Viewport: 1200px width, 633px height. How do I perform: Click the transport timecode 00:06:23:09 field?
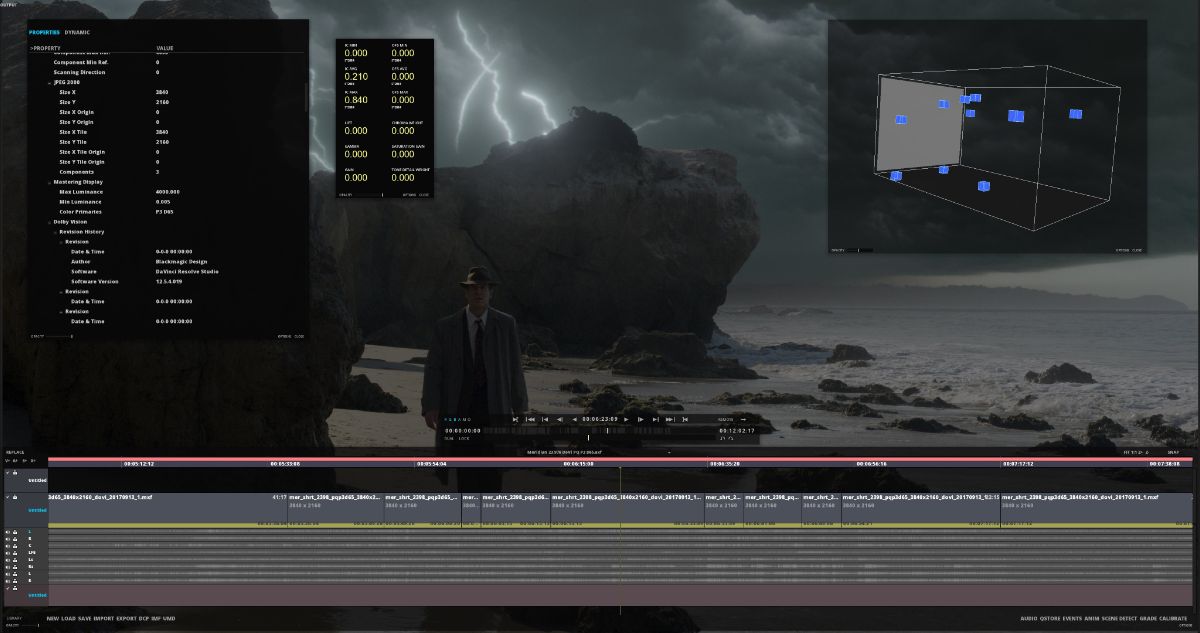coord(600,419)
